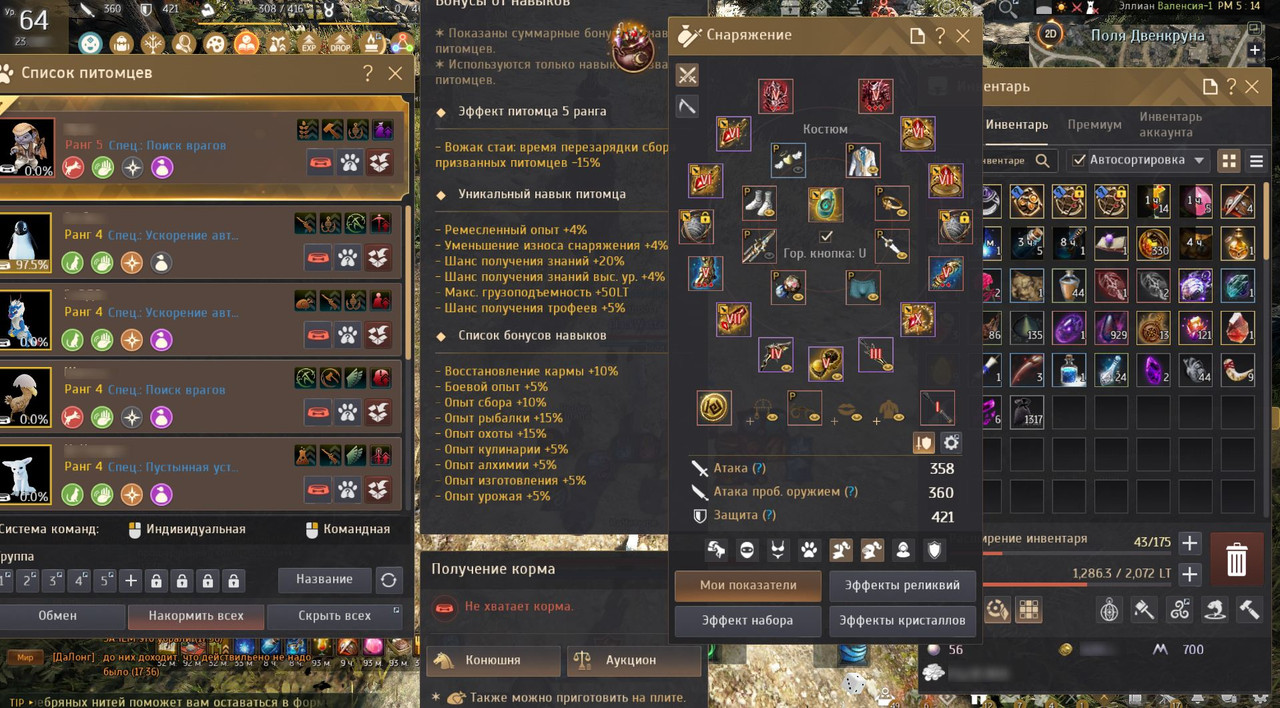Click the refresh icon next to Название
This screenshot has width=1280, height=708.
(388, 579)
